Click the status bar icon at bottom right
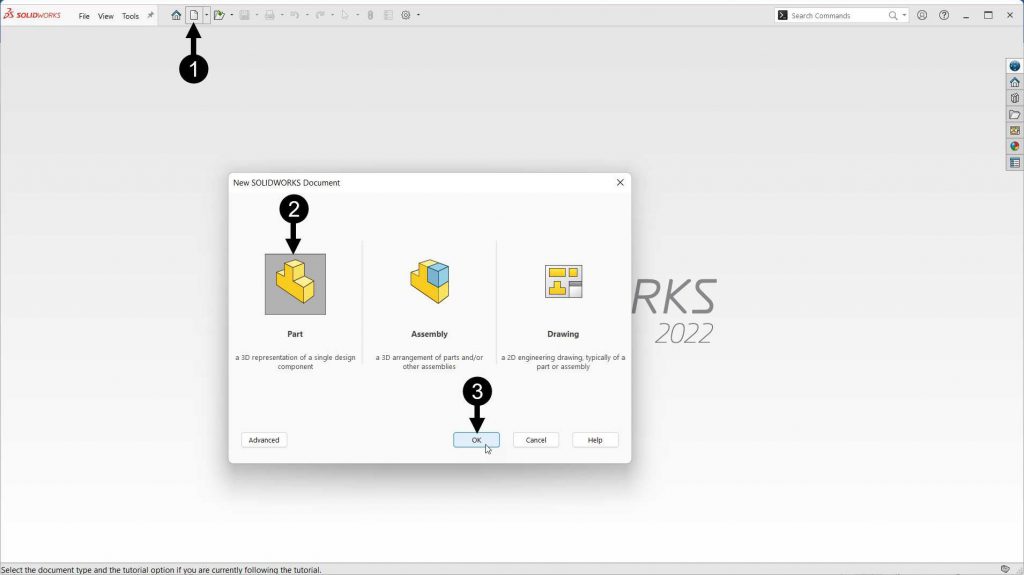 click(1005, 569)
